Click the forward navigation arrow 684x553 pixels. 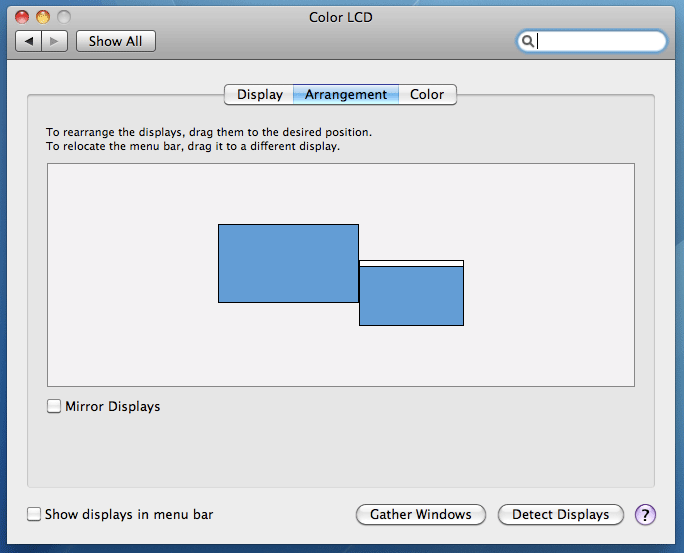pos(55,41)
